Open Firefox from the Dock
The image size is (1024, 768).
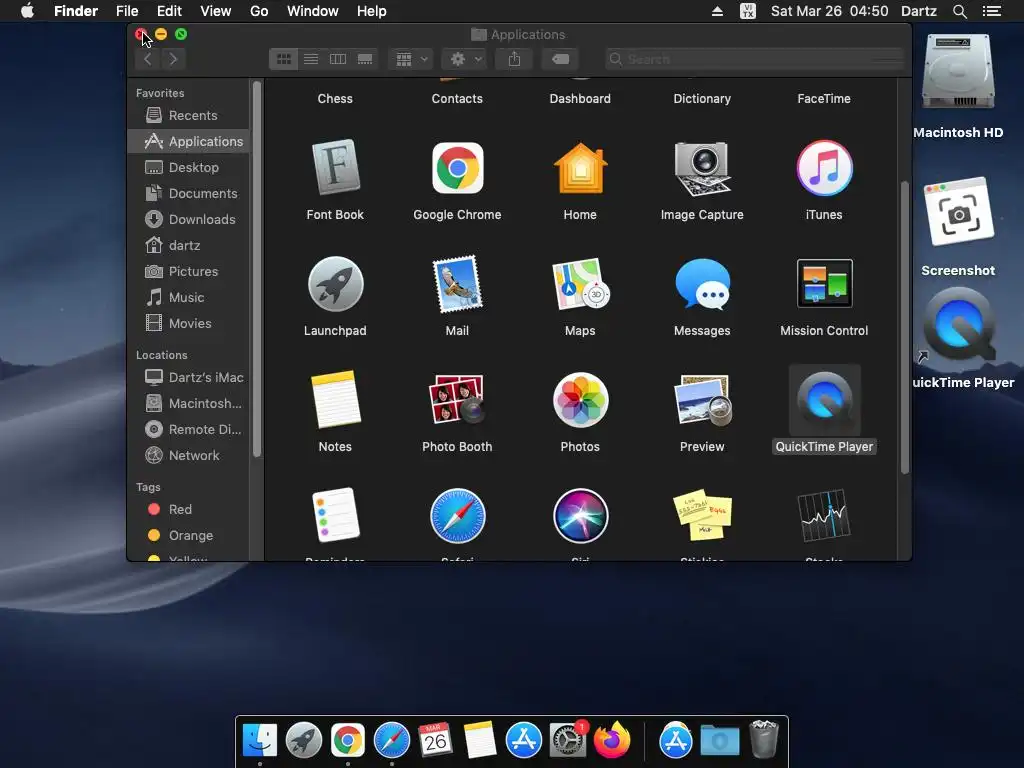point(612,741)
